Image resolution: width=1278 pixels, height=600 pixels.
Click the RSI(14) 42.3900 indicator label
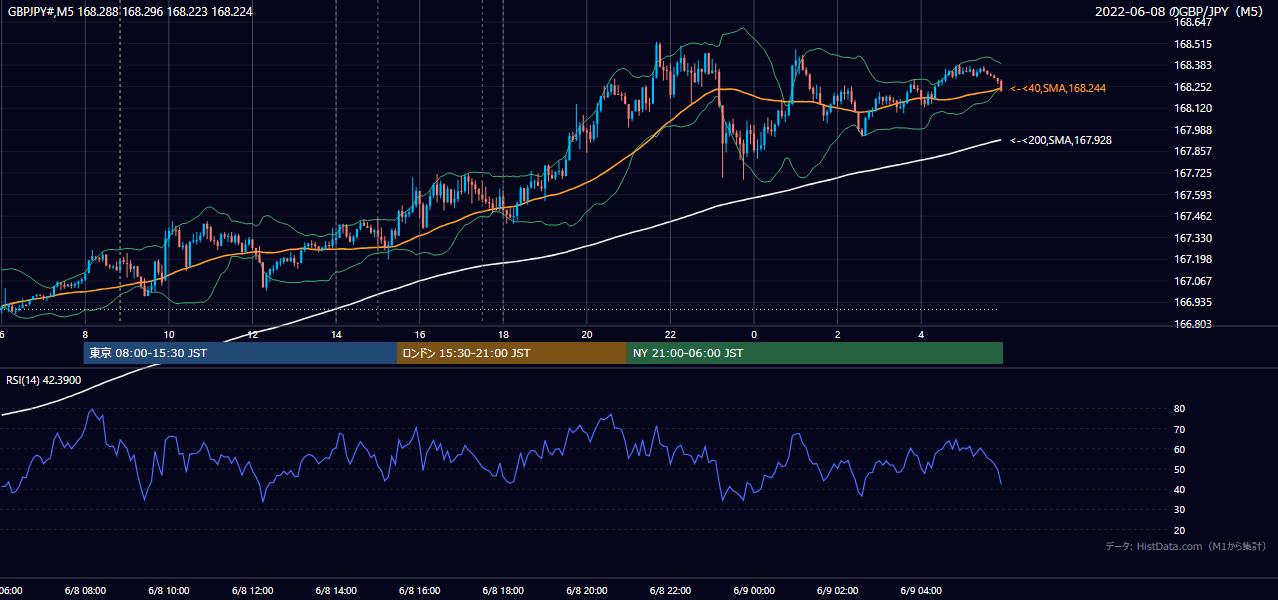coord(44,380)
